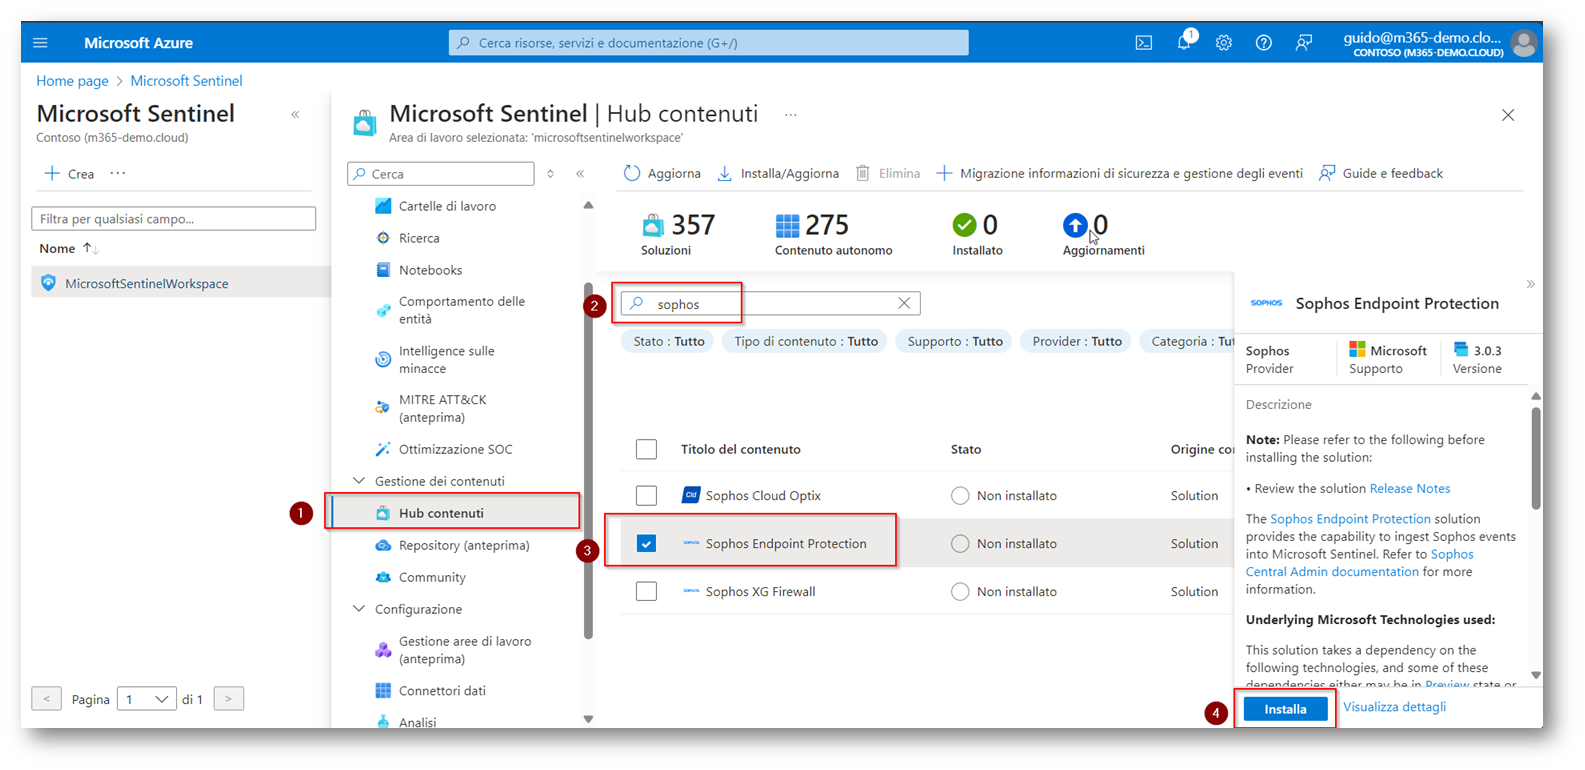Open the feedback icon in top bar

point(1304,43)
